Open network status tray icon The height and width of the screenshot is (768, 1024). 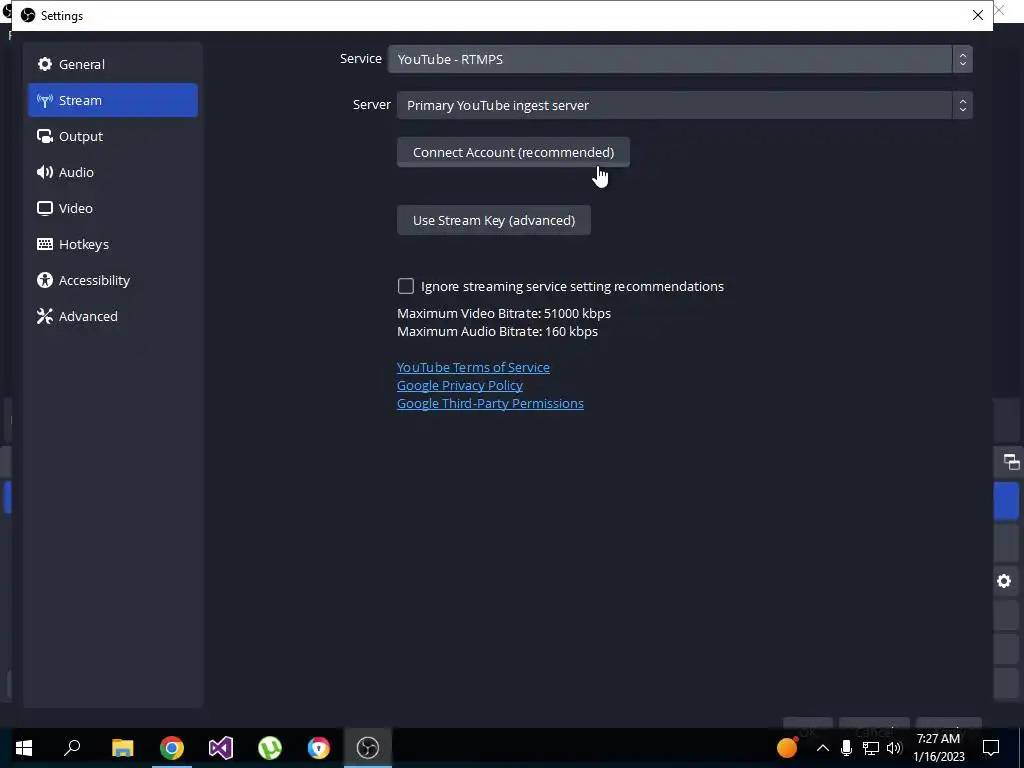pyautogui.click(x=871, y=748)
